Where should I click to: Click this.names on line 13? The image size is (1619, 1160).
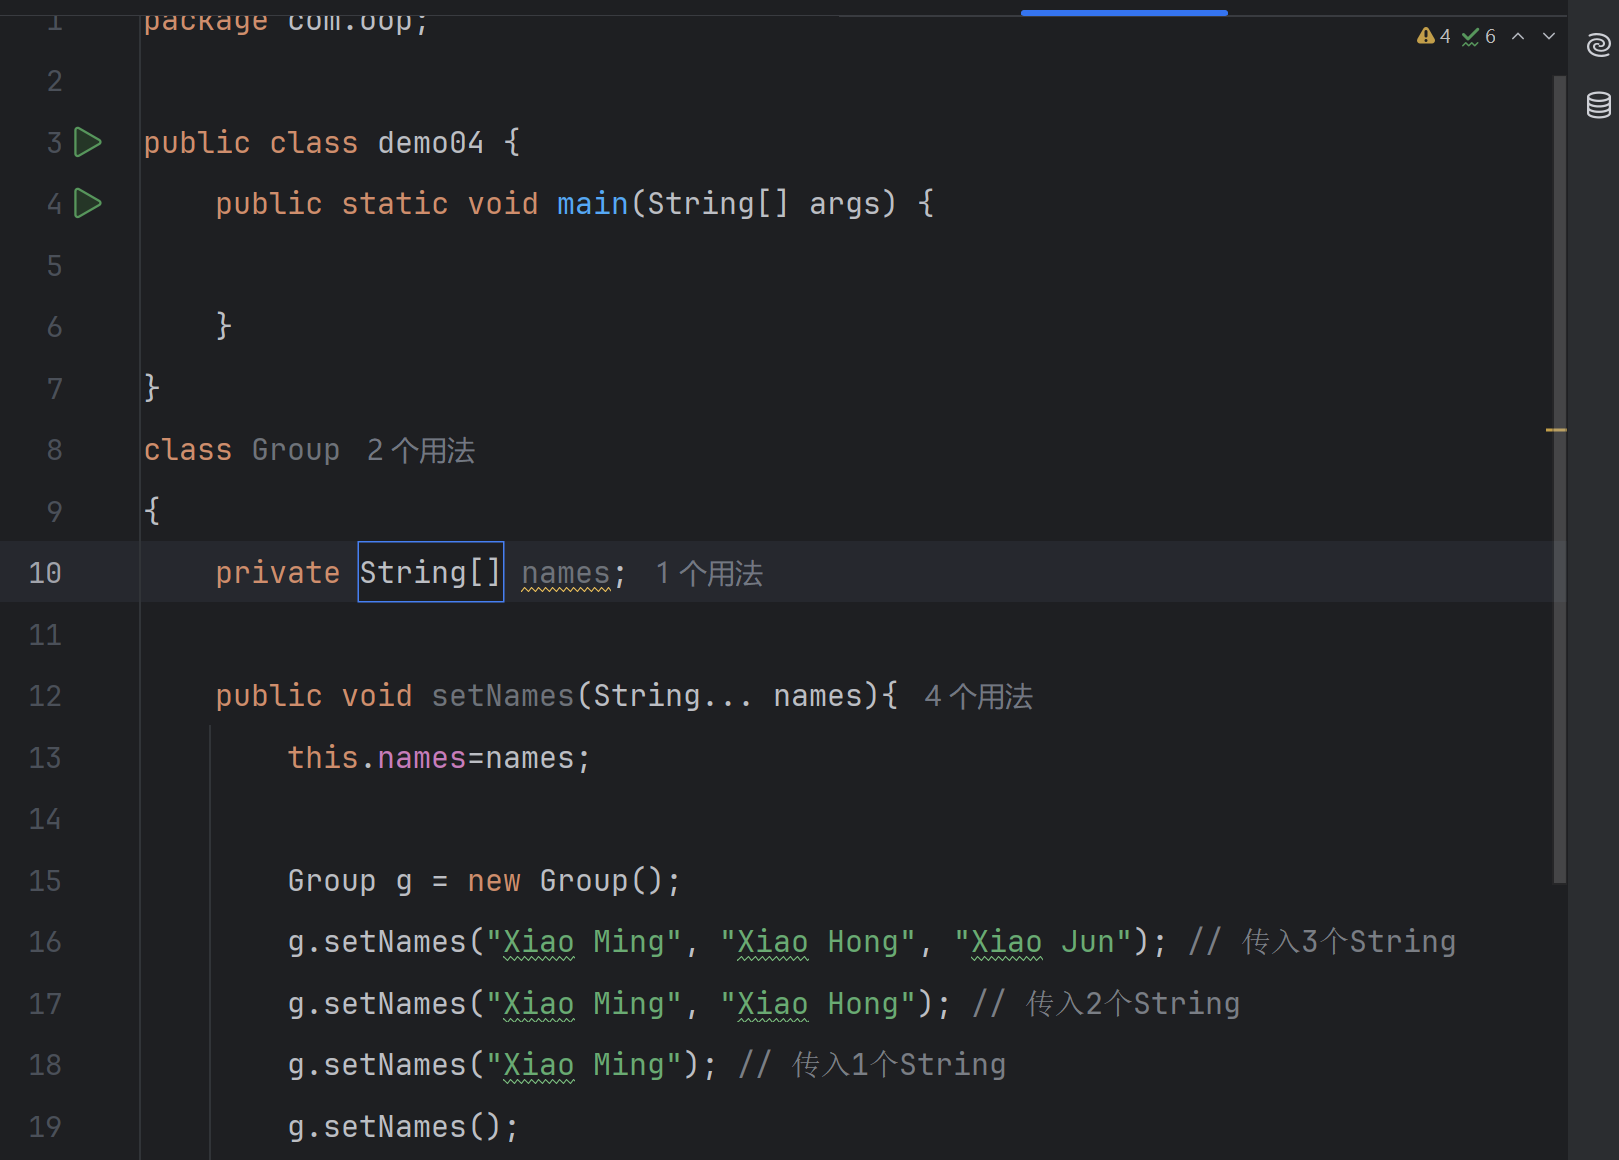coord(377,758)
